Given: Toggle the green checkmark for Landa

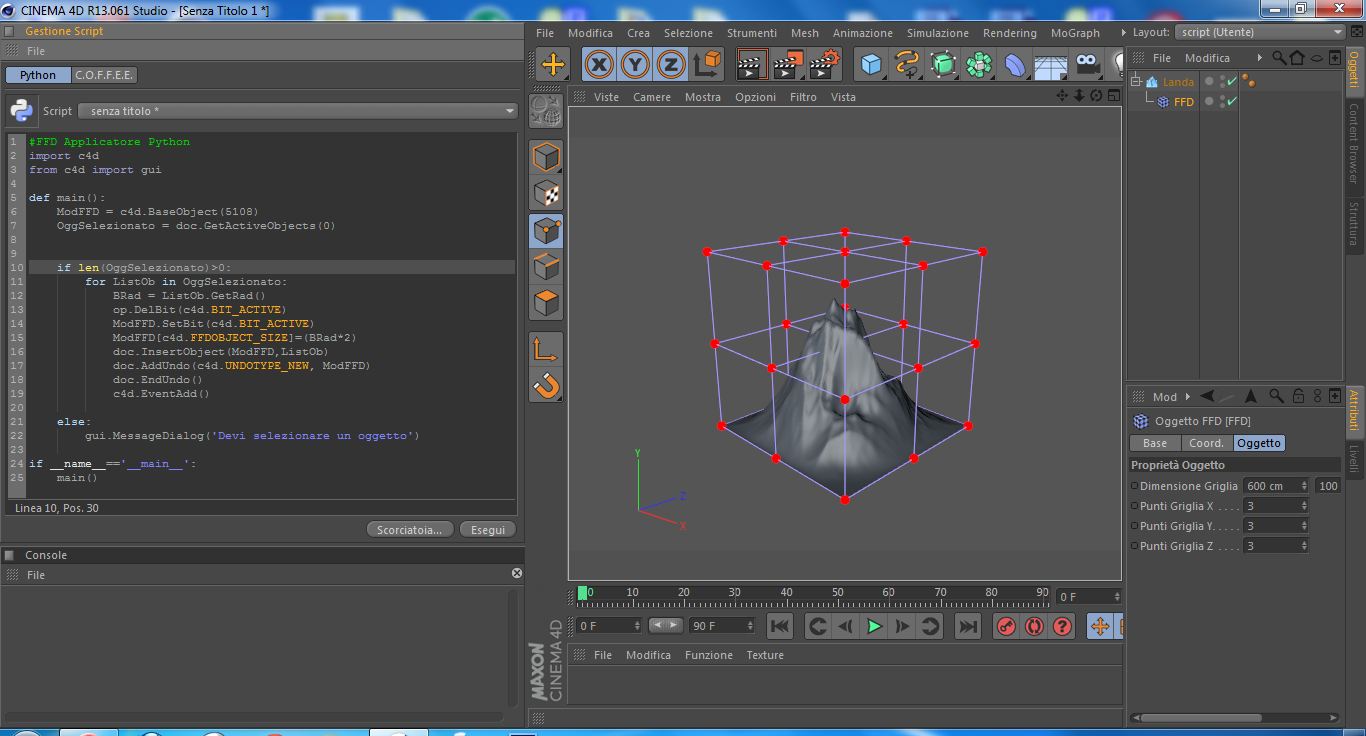Looking at the screenshot, I should click(1232, 82).
